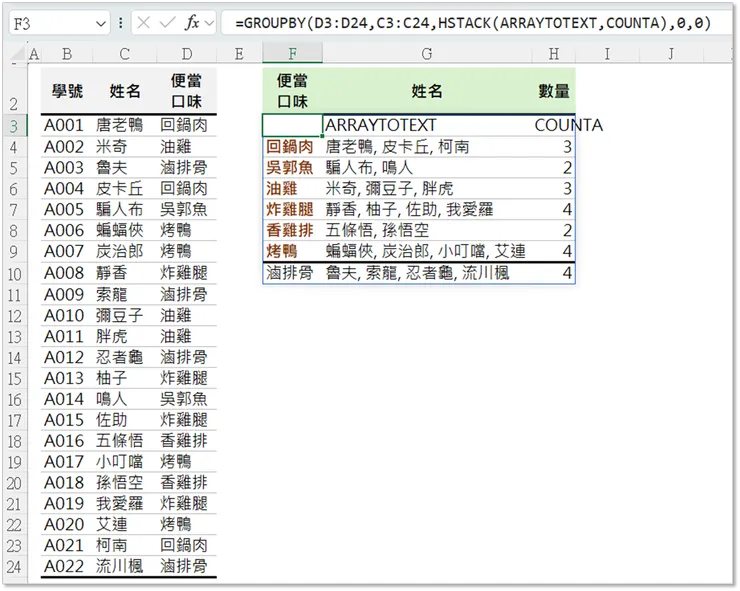740x591 pixels.
Task: Select column C header
Action: (125, 54)
